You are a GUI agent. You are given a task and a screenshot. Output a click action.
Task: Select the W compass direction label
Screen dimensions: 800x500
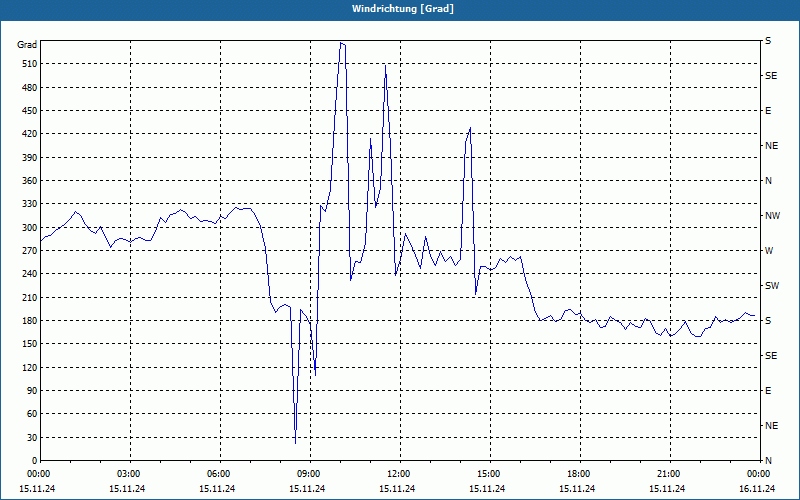coord(769,251)
